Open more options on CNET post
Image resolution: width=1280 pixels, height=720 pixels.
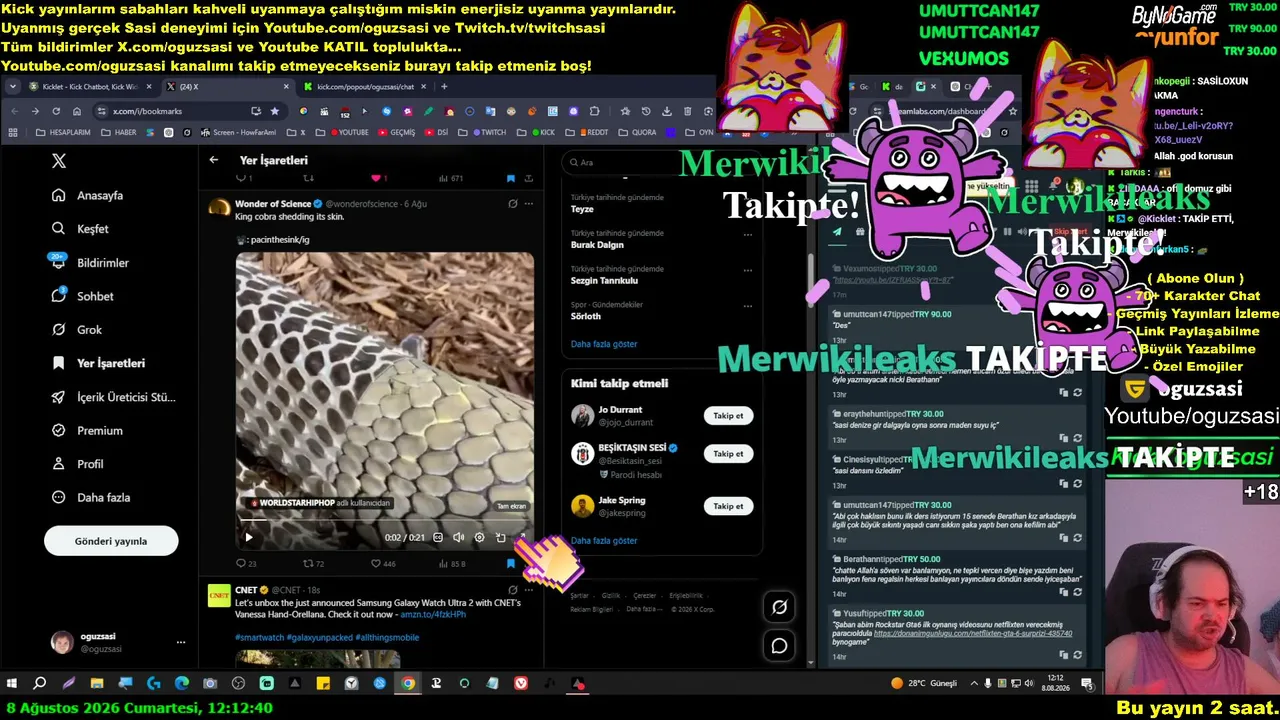(529, 590)
